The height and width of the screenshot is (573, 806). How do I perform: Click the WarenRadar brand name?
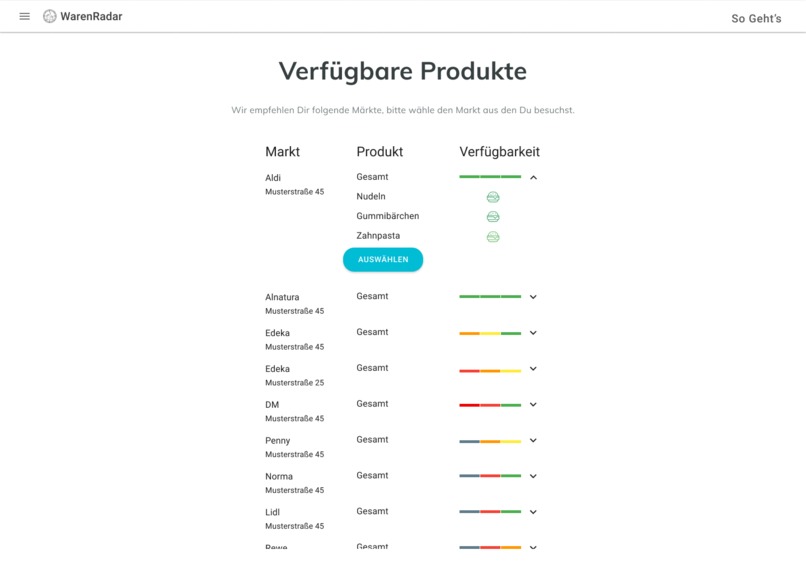[x=91, y=16]
